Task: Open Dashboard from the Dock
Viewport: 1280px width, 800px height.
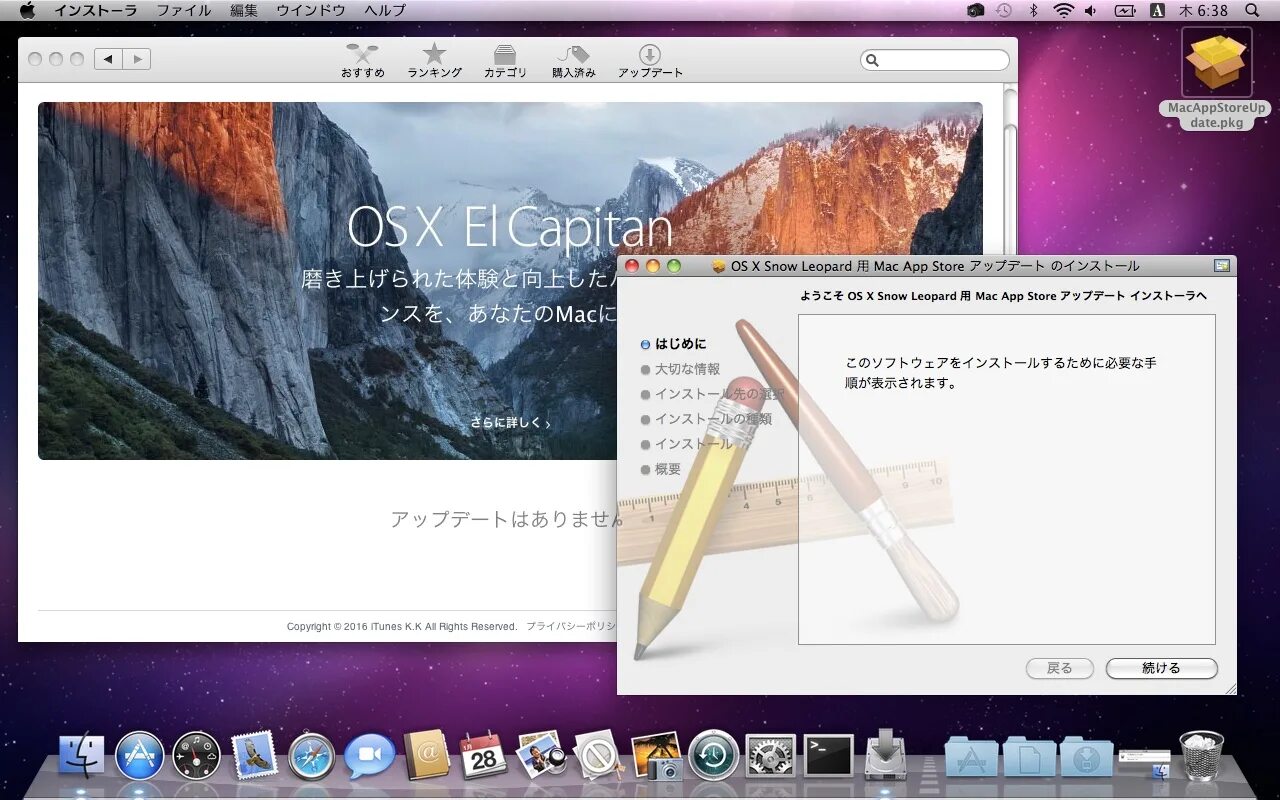Action: pyautogui.click(x=196, y=756)
